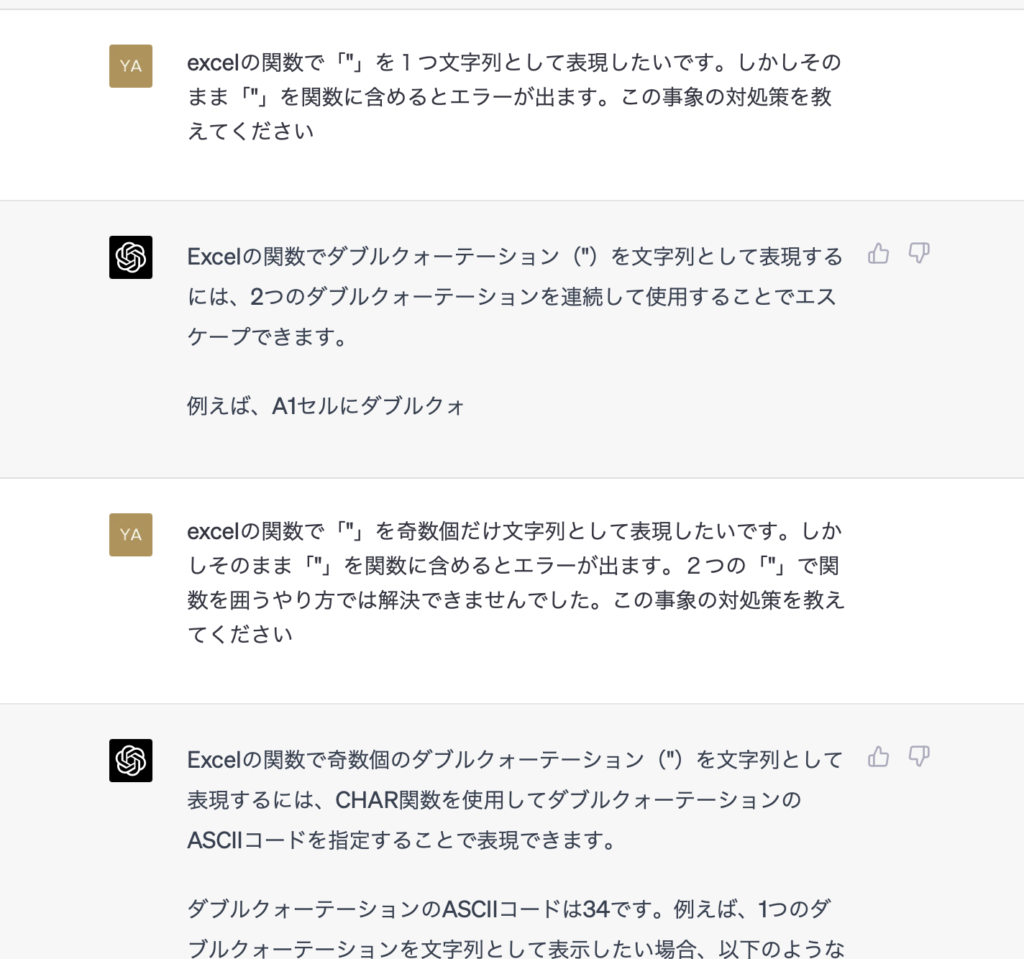This screenshot has height=959, width=1024.
Task: Click the second reply's opening paragraph about CHAR
Action: [x=514, y=800]
